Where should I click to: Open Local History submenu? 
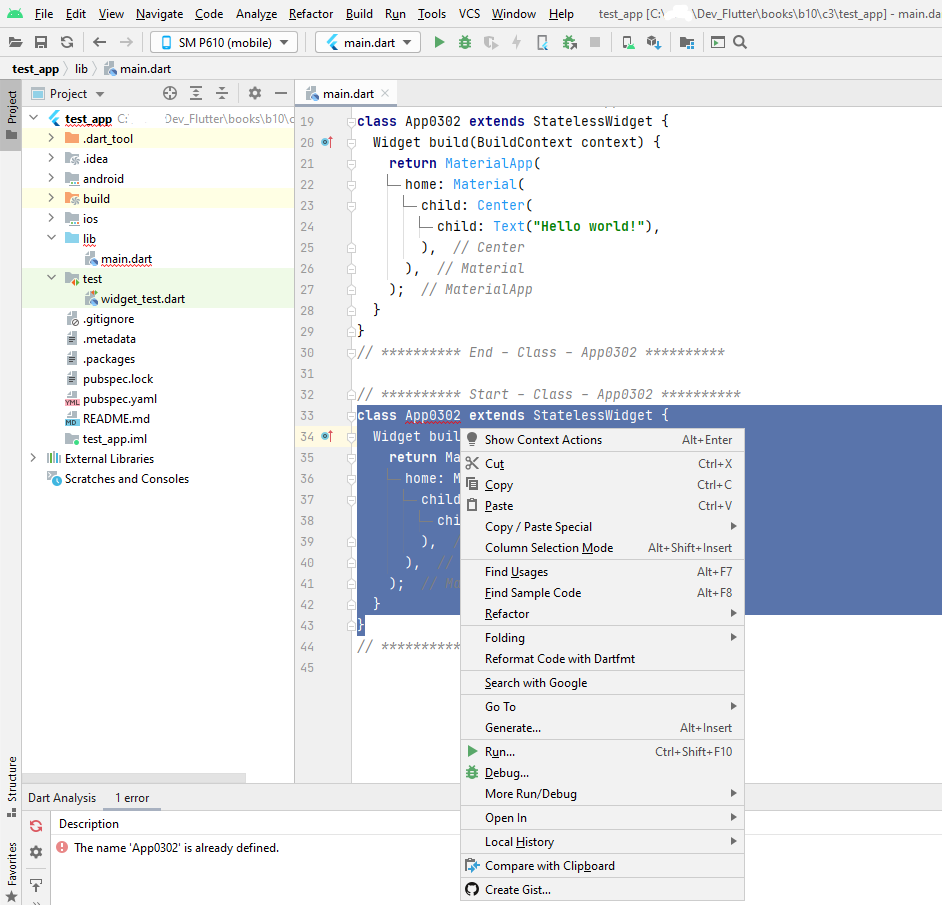pyautogui.click(x=602, y=841)
